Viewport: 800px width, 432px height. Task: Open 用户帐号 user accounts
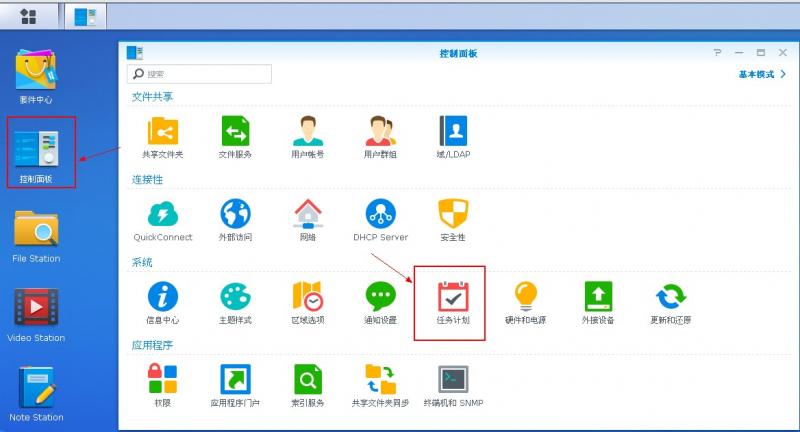click(308, 137)
